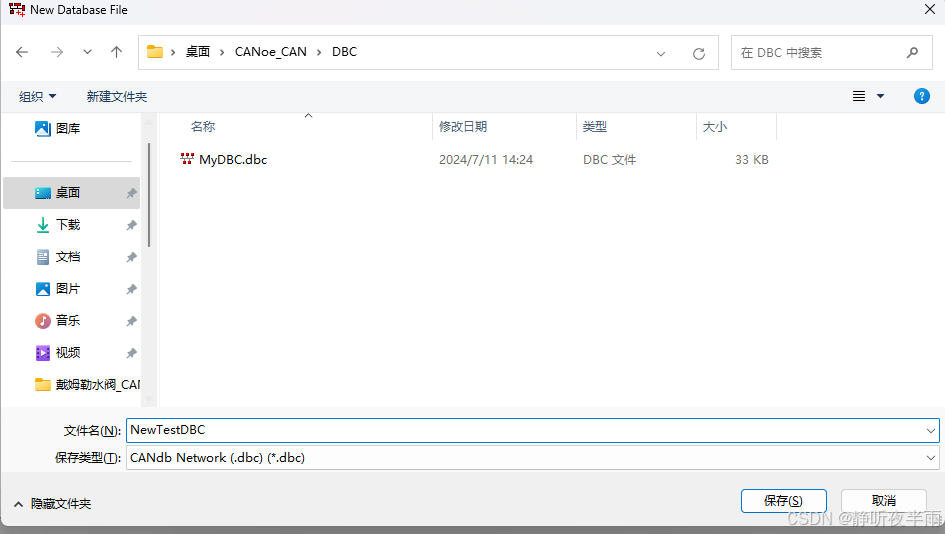The width and height of the screenshot is (945, 534).
Task: Collapse folders with 隐藏文件夹
Action: coord(53,504)
